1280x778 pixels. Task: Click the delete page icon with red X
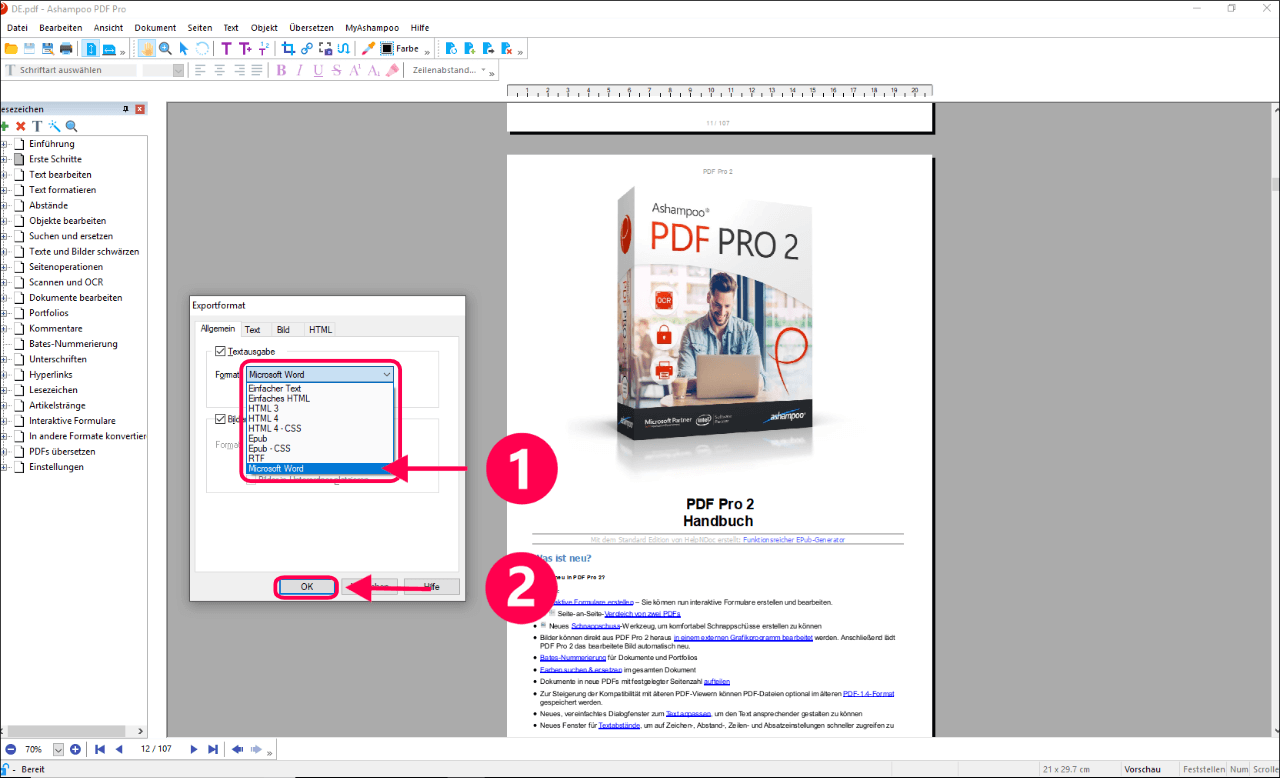coord(507,48)
